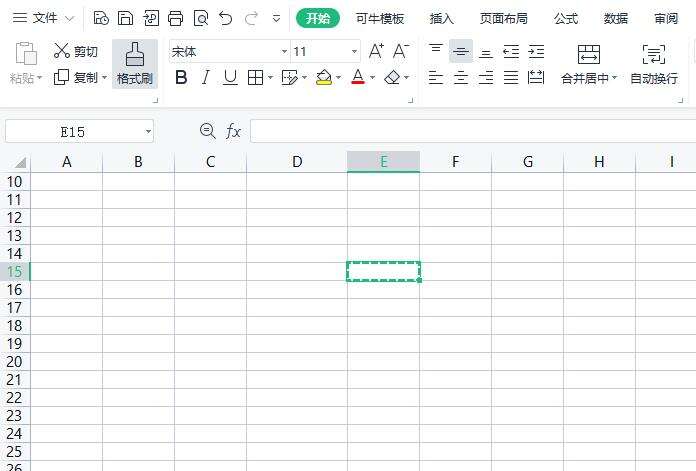Click the 剪切 cut button
The image size is (696, 471).
point(75,51)
